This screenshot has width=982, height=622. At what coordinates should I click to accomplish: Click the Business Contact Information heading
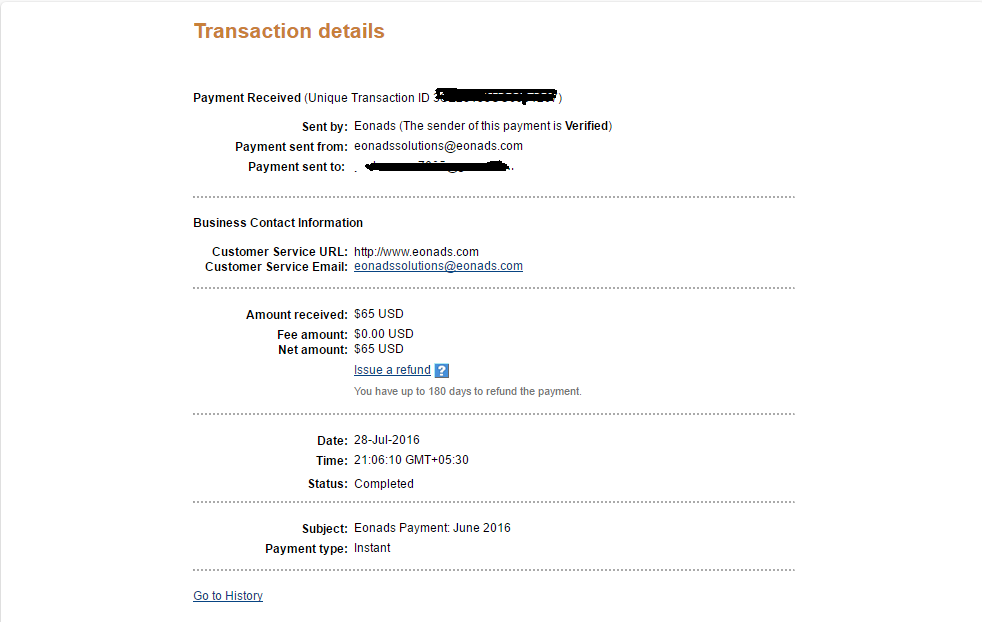pyautogui.click(x=278, y=223)
